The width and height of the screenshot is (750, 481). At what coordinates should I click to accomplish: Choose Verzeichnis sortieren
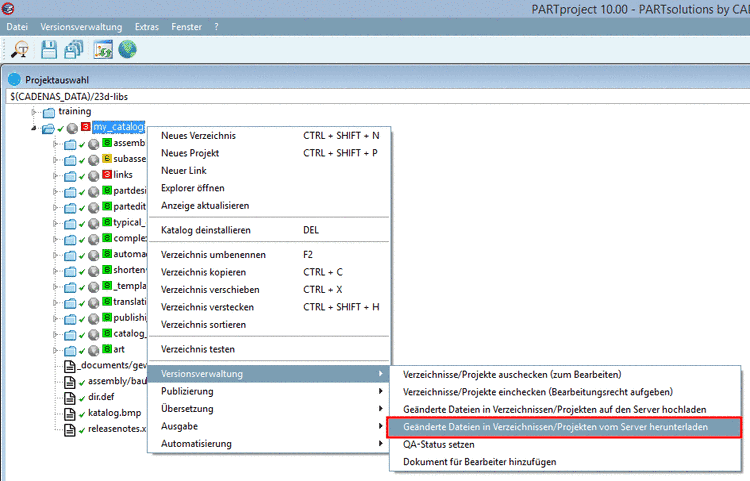coord(269,325)
